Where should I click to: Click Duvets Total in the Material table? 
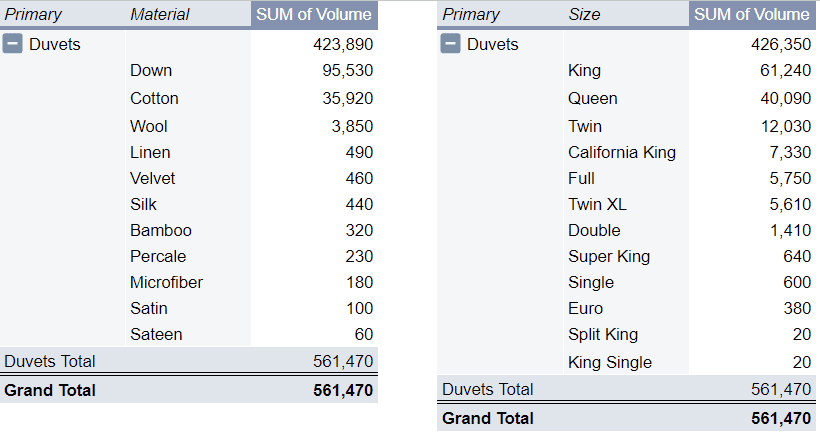[x=50, y=361]
